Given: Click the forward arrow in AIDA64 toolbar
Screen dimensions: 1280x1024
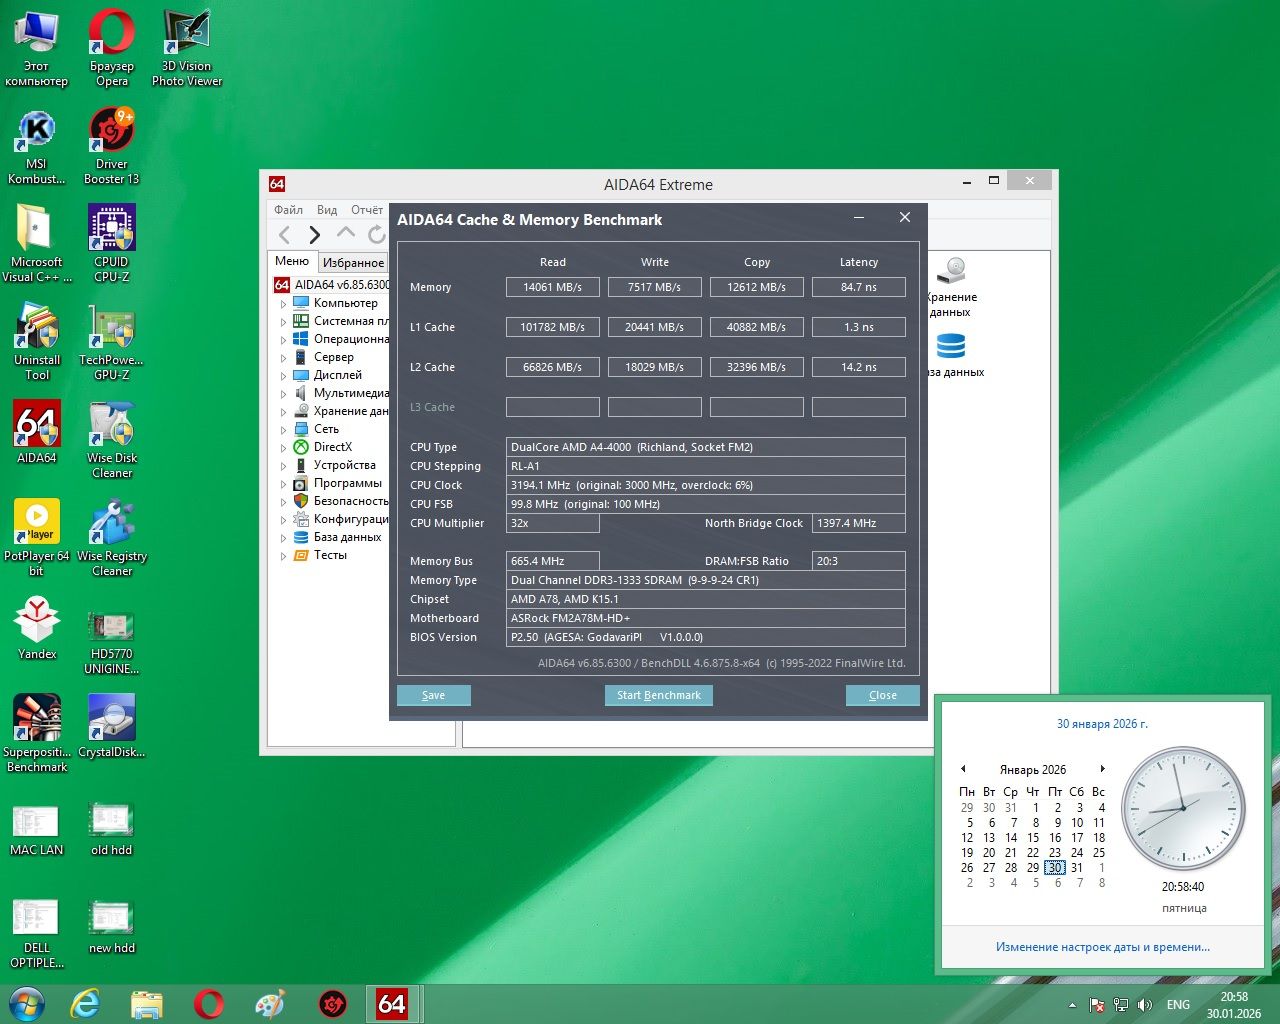Looking at the screenshot, I should tap(315, 235).
